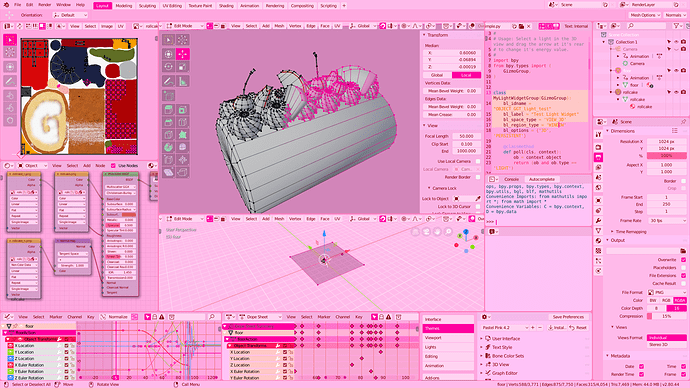Viewport: 690px width, 388px height.
Task: Select the Shear tool
Action: tap(169, 173)
